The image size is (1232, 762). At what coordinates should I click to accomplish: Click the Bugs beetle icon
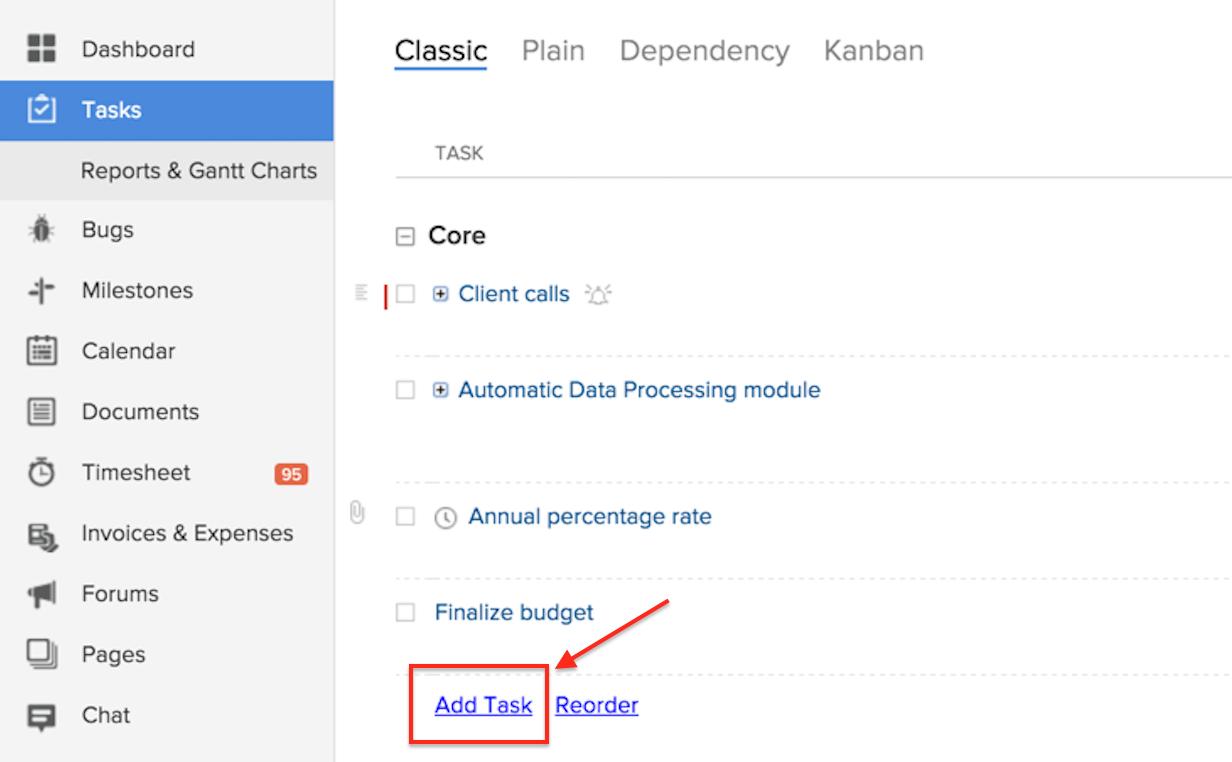coord(41,230)
